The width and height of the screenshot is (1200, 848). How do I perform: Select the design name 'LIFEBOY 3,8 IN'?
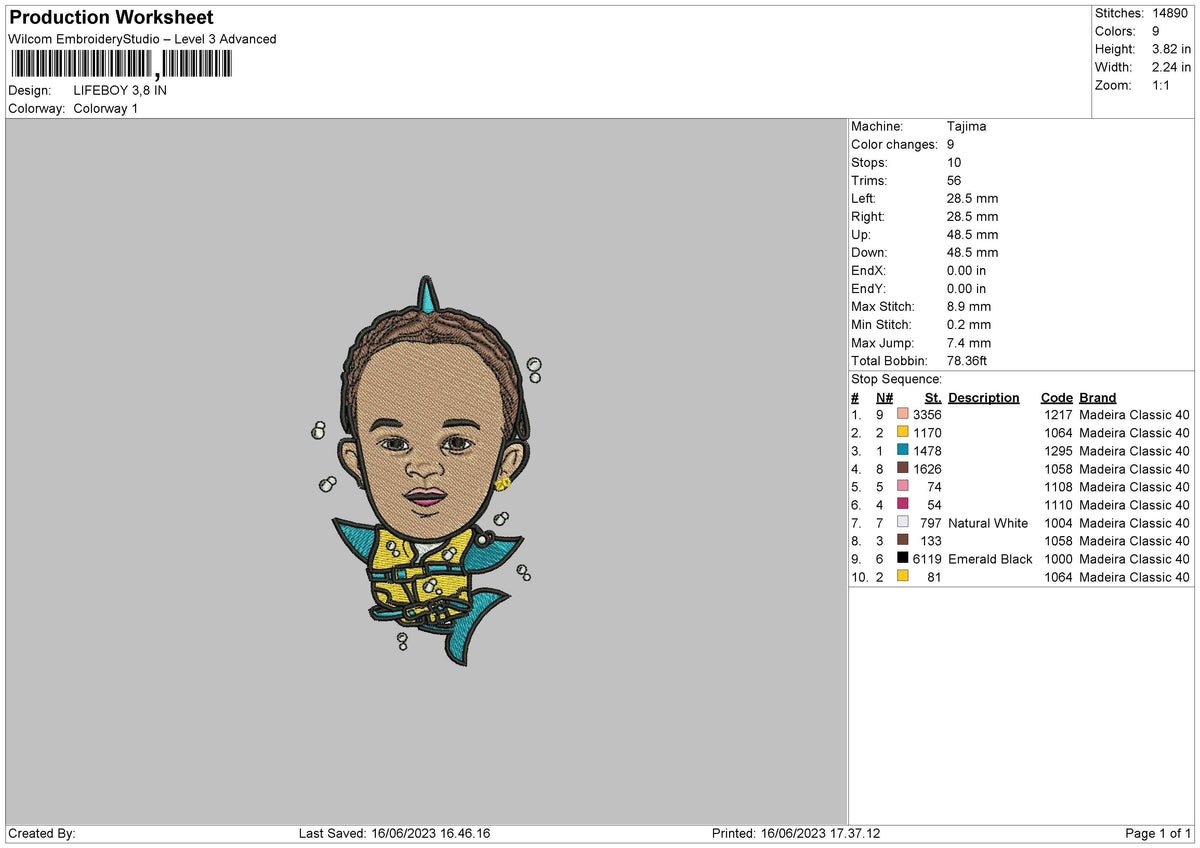pos(120,90)
